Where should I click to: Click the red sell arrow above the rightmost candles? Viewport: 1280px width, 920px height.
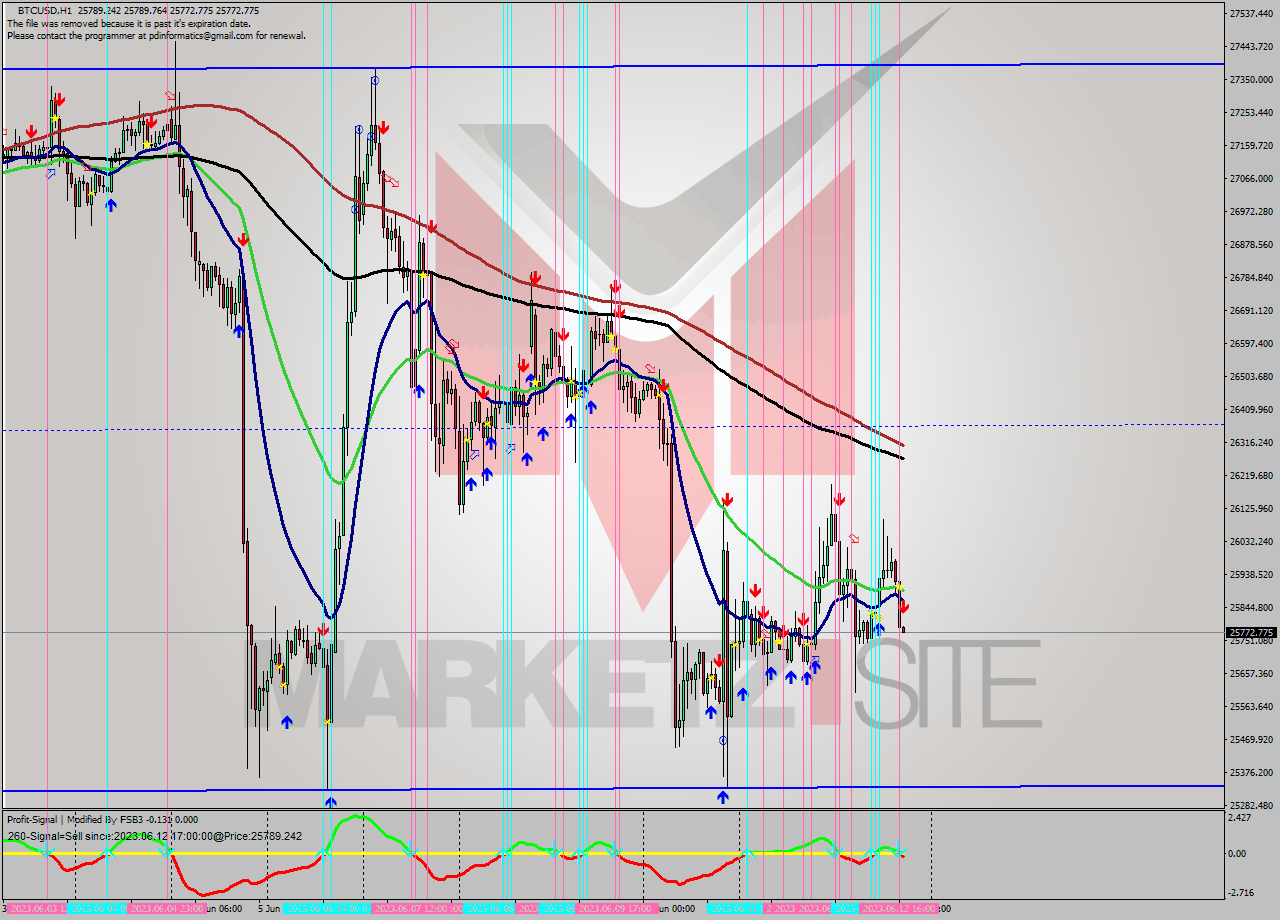tap(901, 605)
